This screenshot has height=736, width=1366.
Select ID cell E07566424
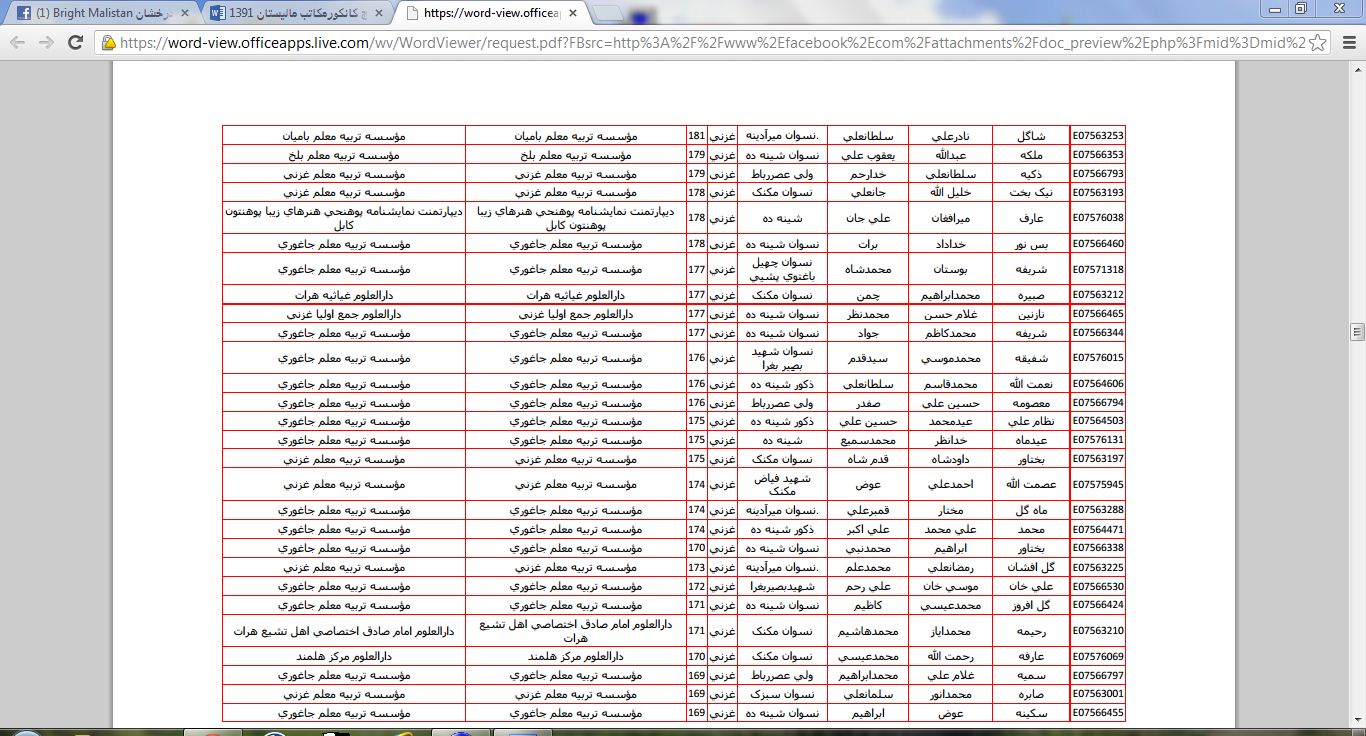[1097, 605]
